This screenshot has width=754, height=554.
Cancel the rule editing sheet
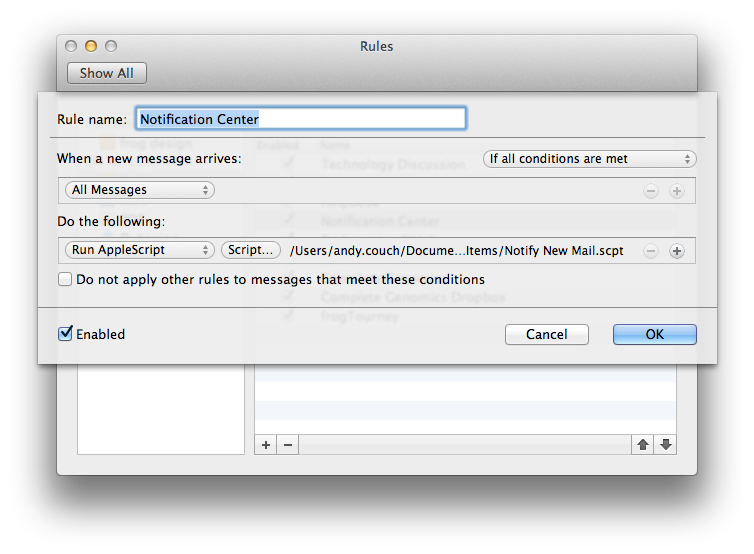point(547,334)
